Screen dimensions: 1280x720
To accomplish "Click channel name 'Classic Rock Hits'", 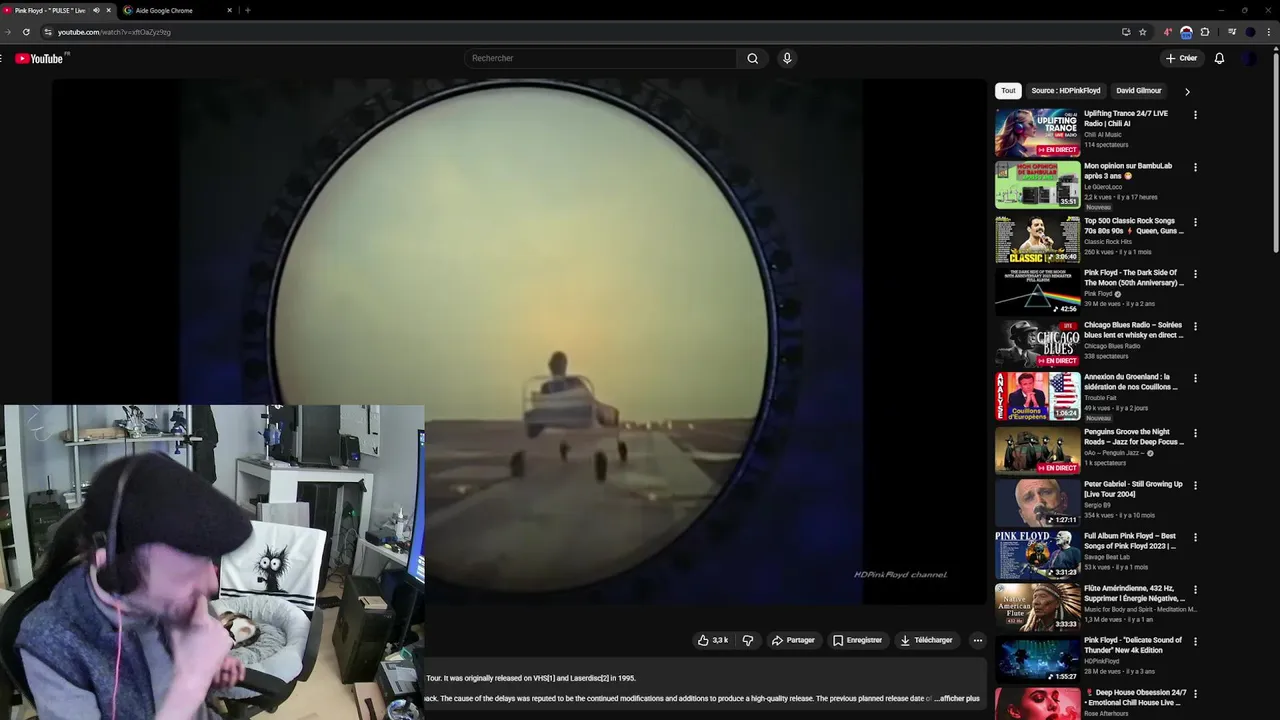I will (x=1108, y=242).
